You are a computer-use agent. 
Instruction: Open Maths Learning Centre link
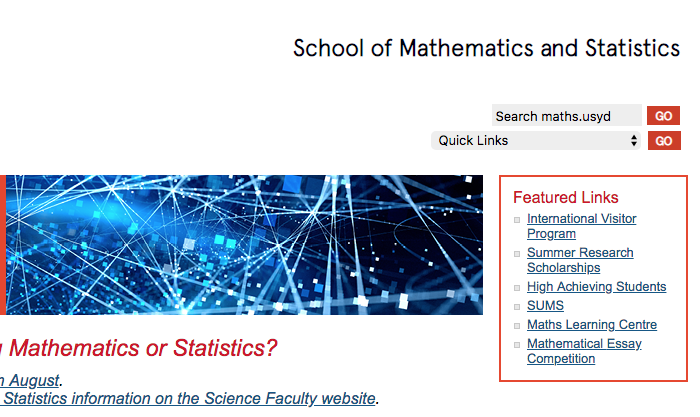pyautogui.click(x=591, y=325)
